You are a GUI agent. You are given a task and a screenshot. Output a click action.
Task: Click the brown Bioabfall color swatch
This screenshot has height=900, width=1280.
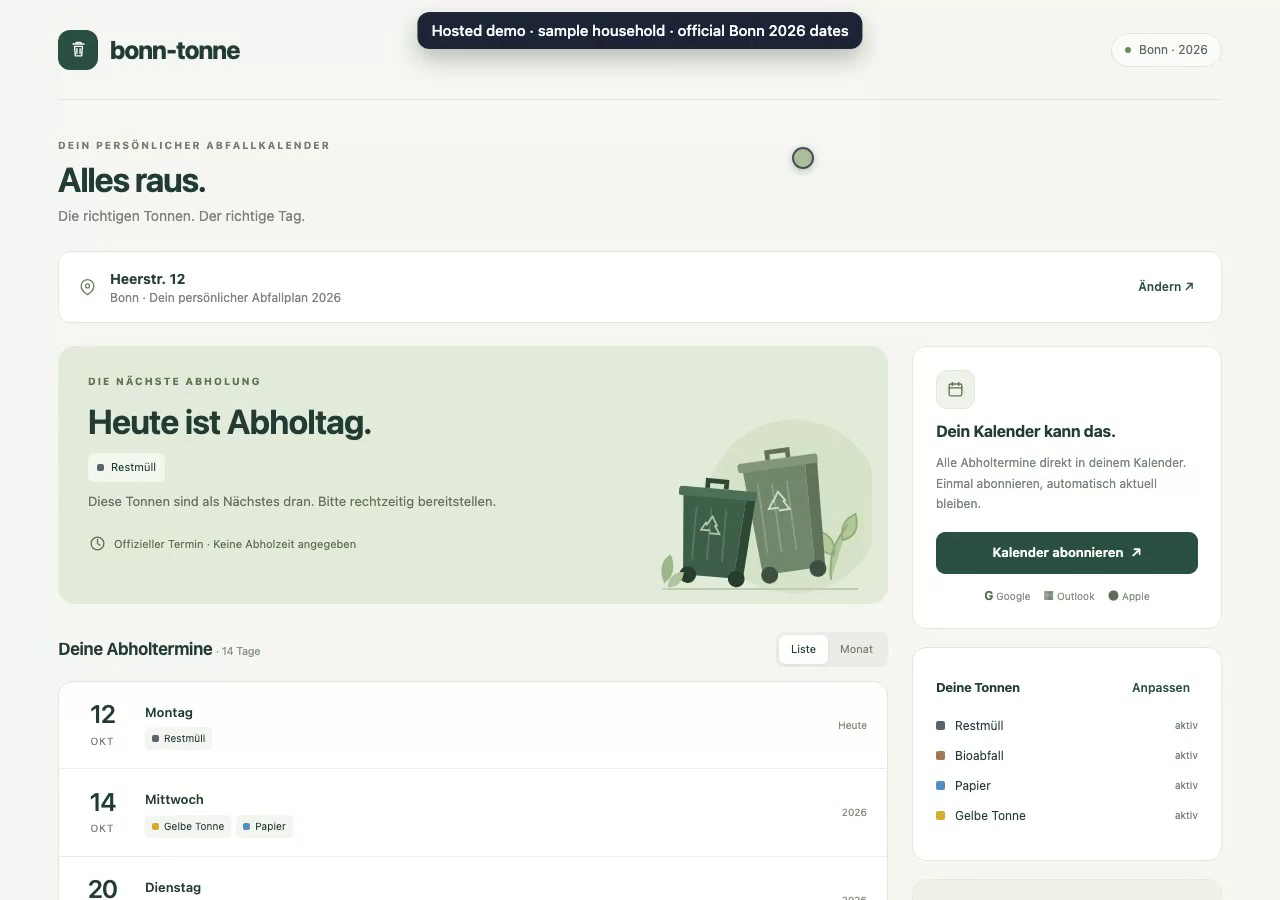pos(940,755)
